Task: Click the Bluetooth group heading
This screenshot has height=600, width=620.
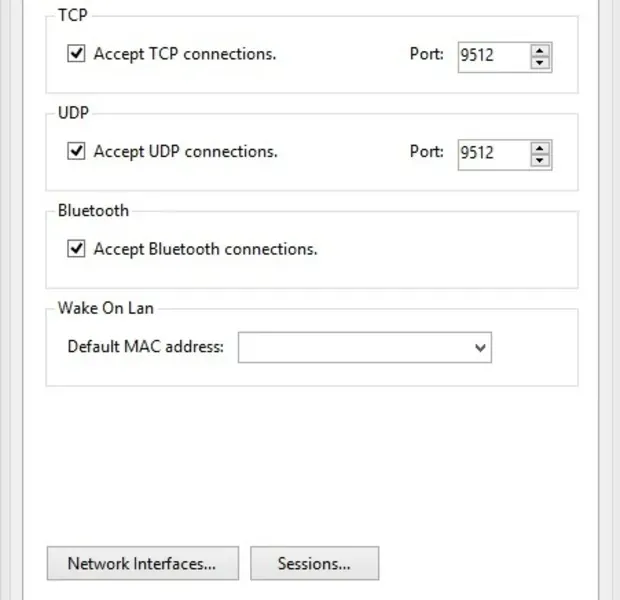Action: click(x=93, y=211)
